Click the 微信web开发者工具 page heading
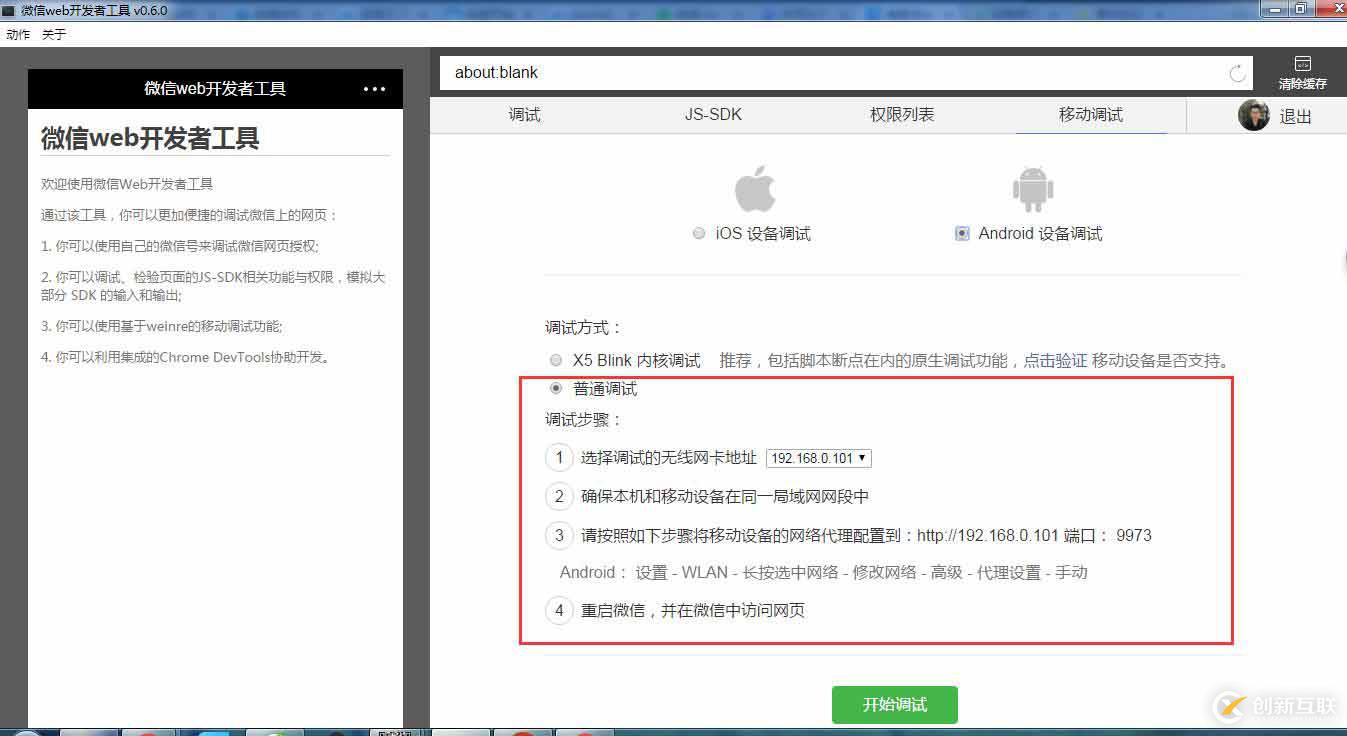 (x=150, y=138)
